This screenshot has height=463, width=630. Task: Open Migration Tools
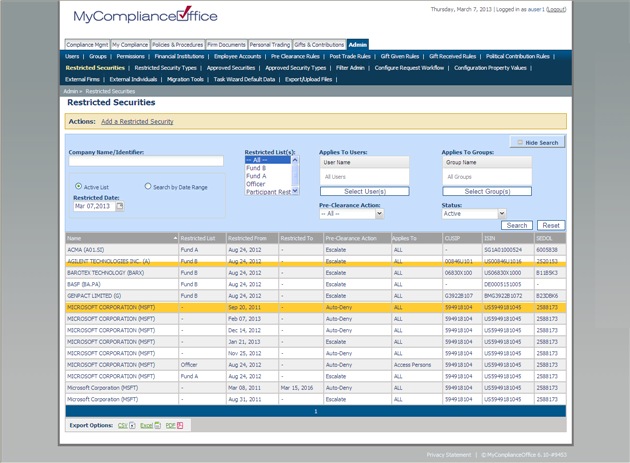point(185,80)
